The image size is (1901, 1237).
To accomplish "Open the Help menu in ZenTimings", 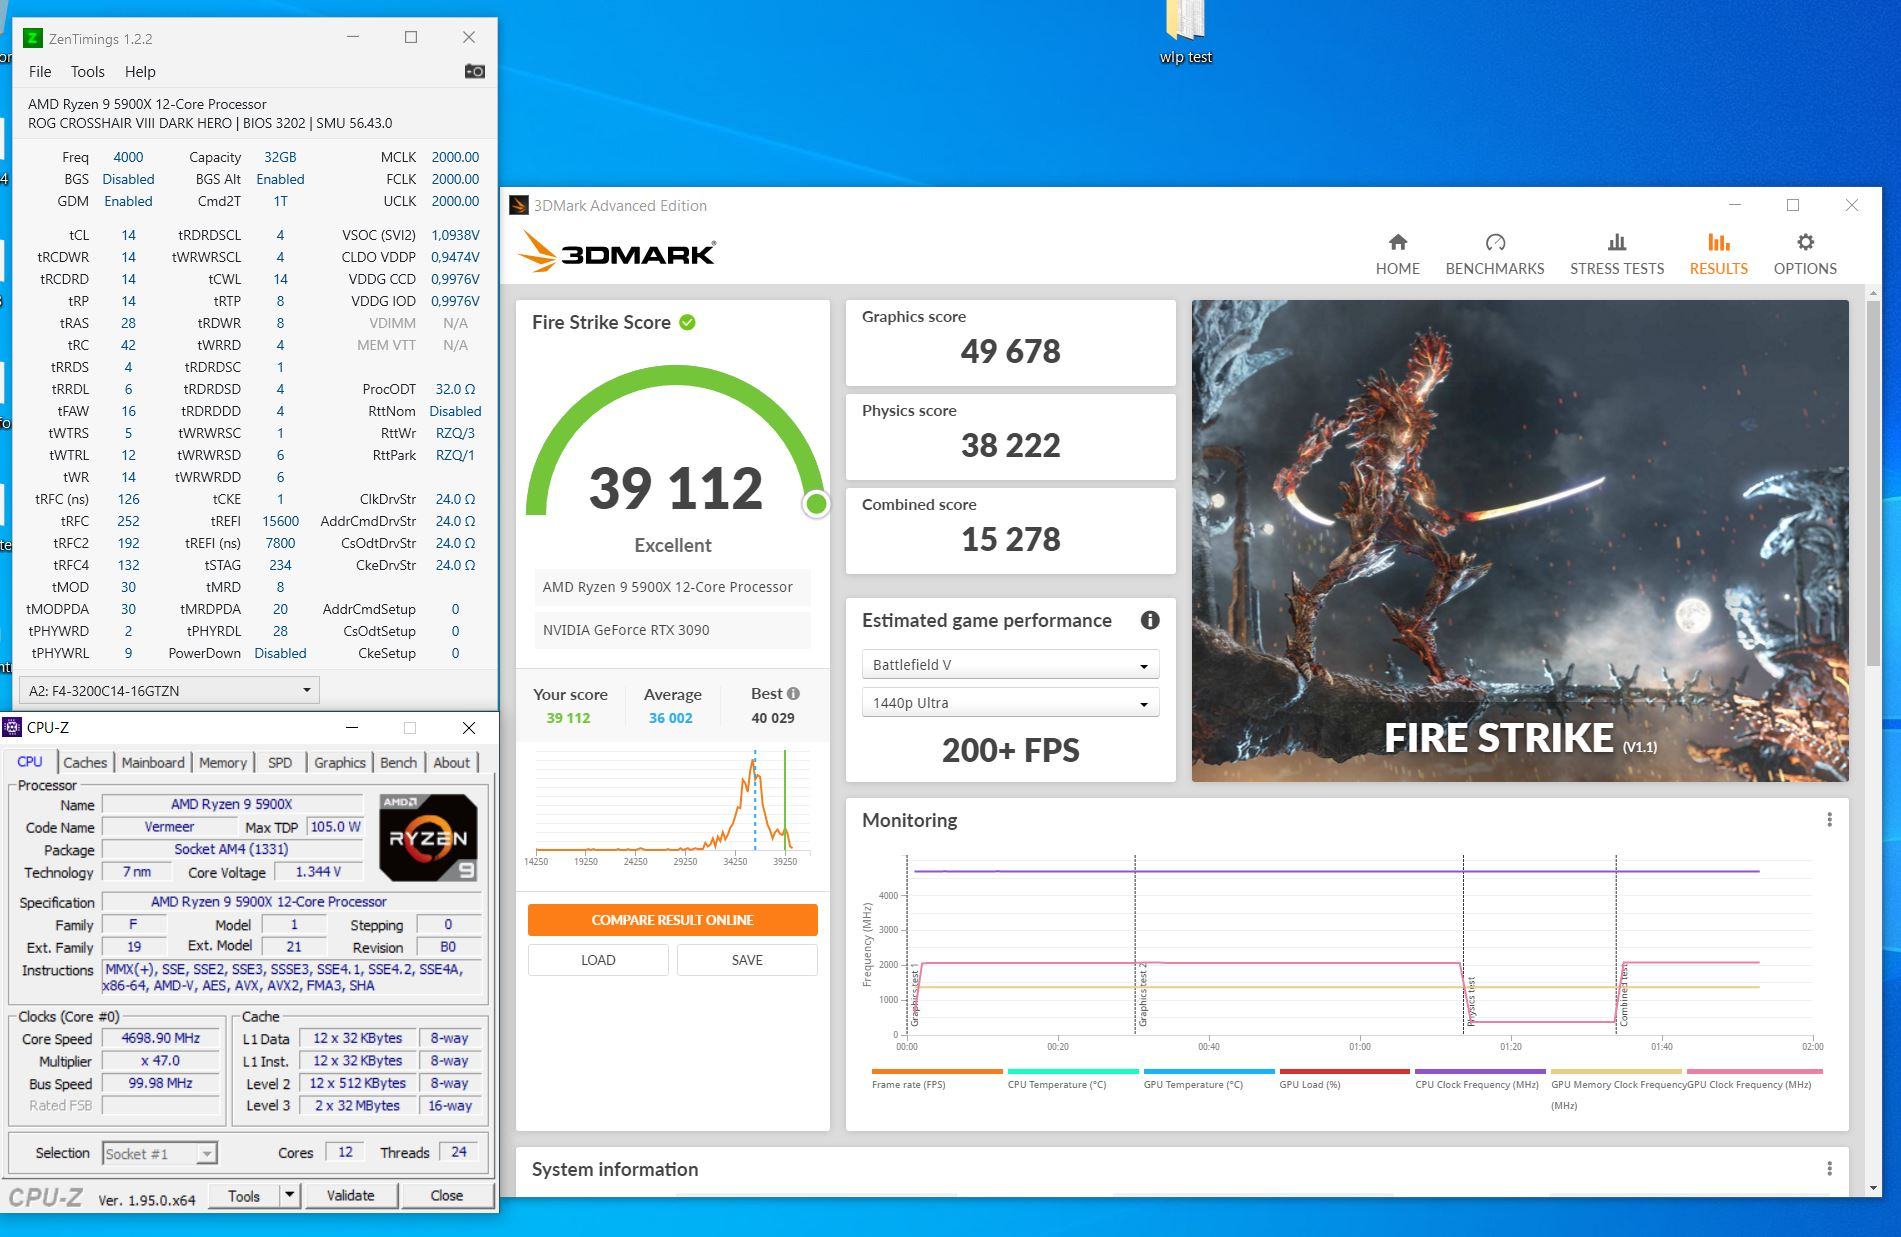I will [x=140, y=72].
